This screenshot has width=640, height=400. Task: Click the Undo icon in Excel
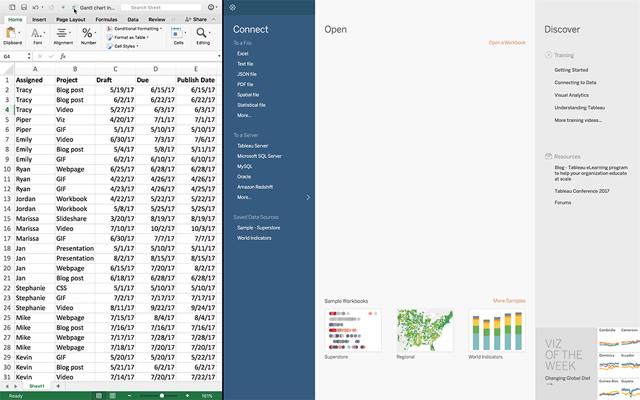(x=36, y=7)
